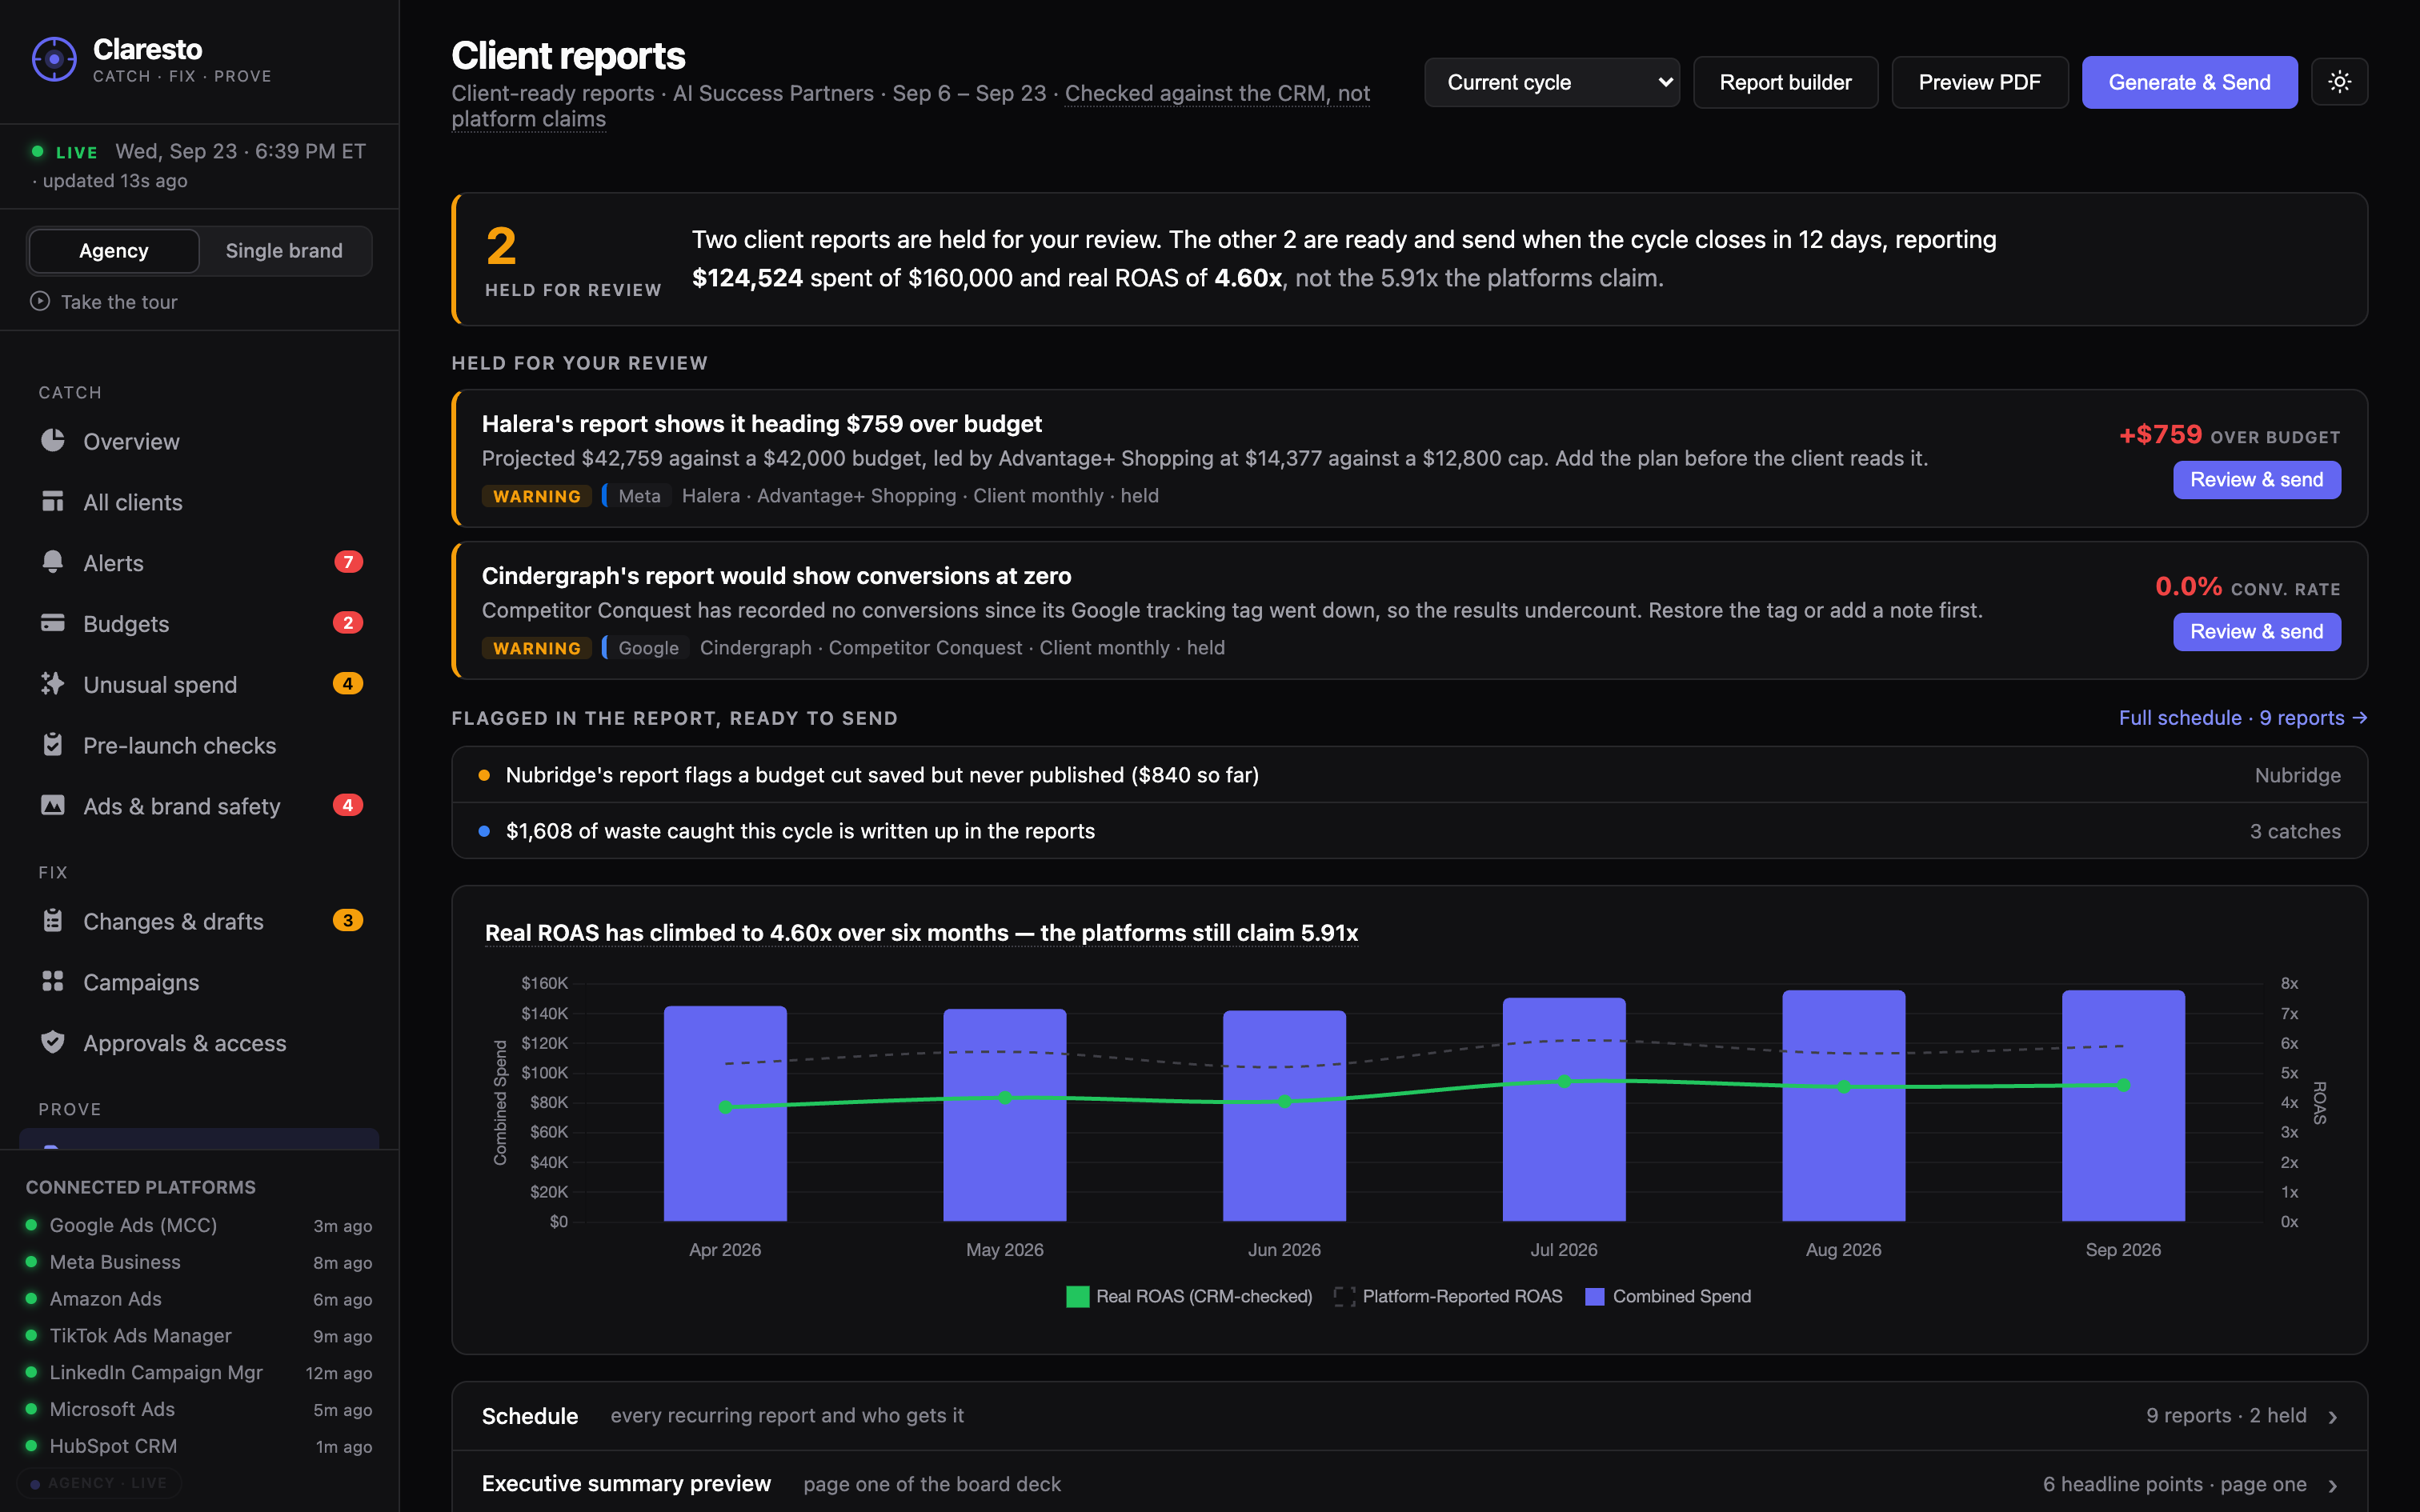Click the play icon beside Take the tour
2420x1512 pixels.
(40, 301)
